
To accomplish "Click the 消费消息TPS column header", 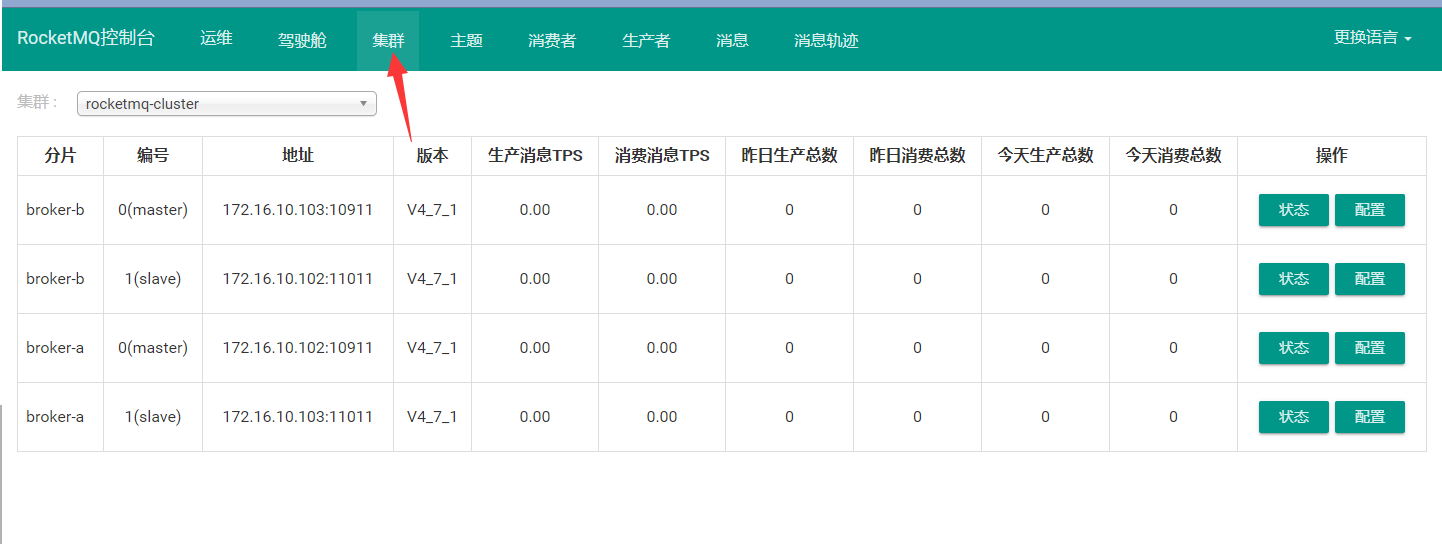I will 662,156.
